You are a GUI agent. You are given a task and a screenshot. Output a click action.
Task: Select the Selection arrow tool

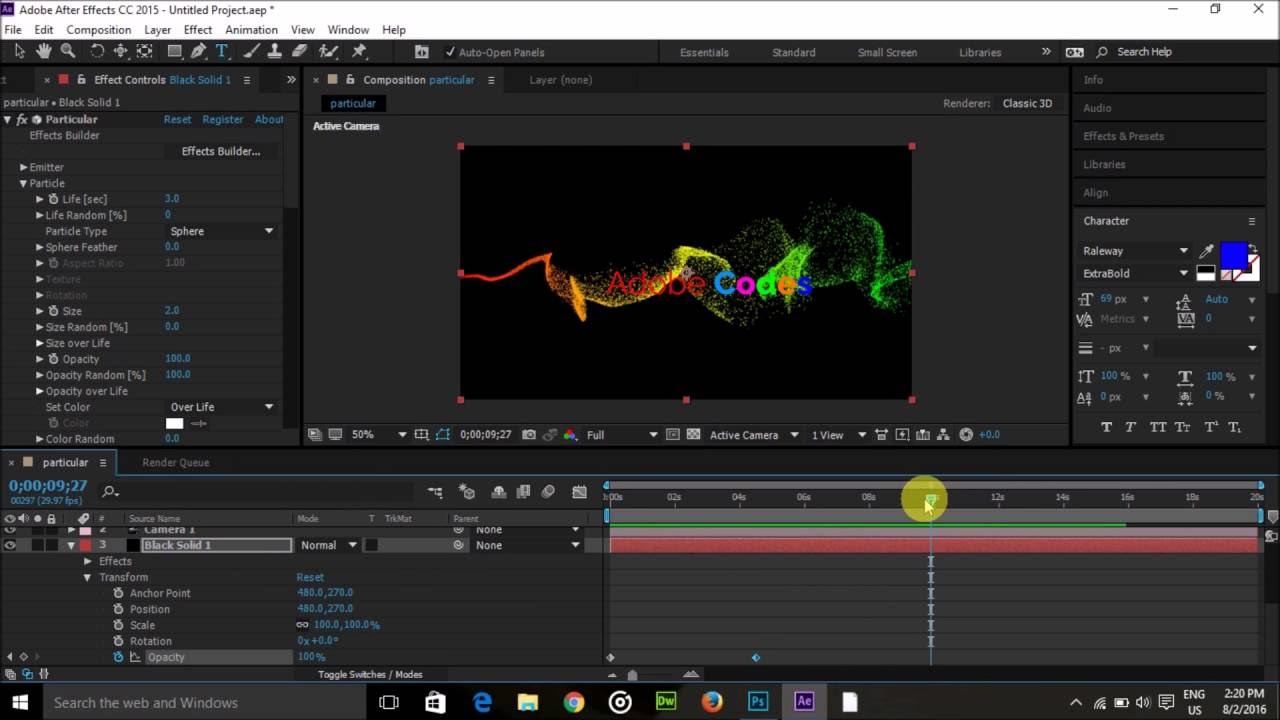coord(19,51)
